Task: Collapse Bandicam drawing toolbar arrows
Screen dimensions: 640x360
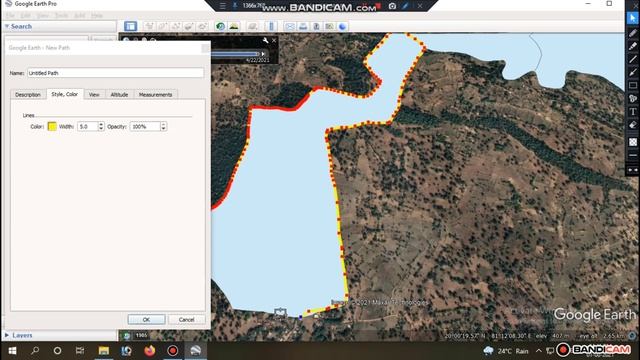Action: [633, 170]
